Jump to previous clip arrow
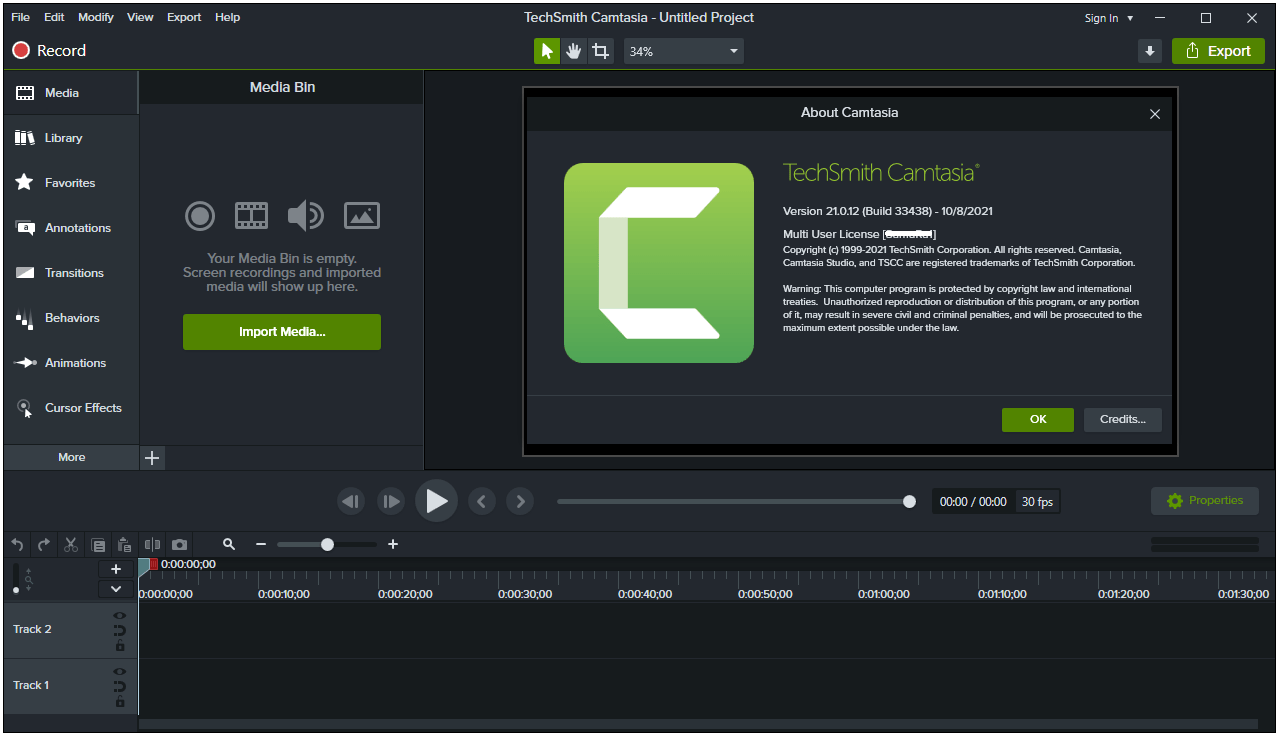 (x=482, y=501)
